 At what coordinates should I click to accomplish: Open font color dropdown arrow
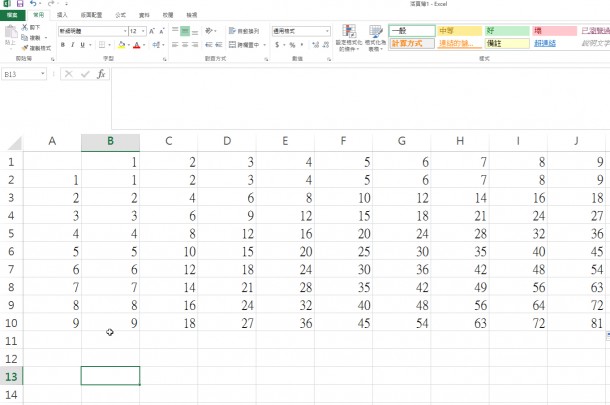144,45
